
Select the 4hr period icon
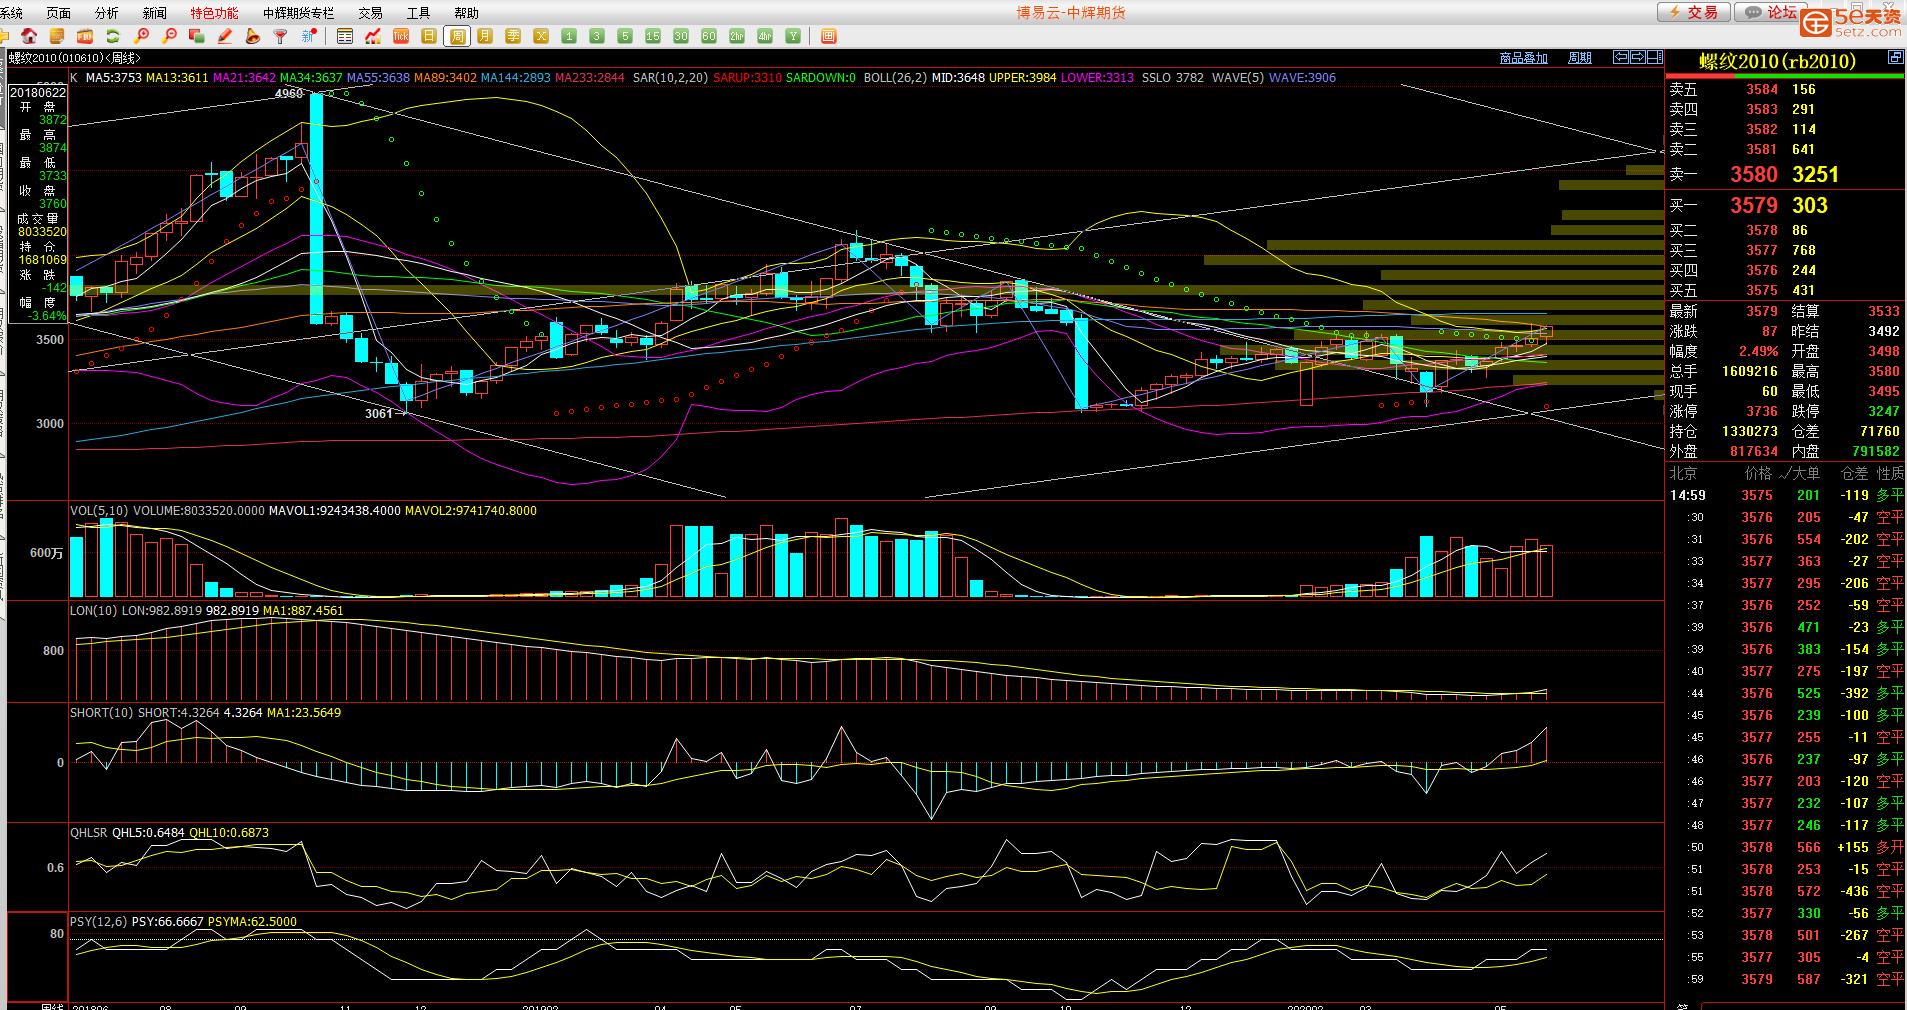click(765, 36)
